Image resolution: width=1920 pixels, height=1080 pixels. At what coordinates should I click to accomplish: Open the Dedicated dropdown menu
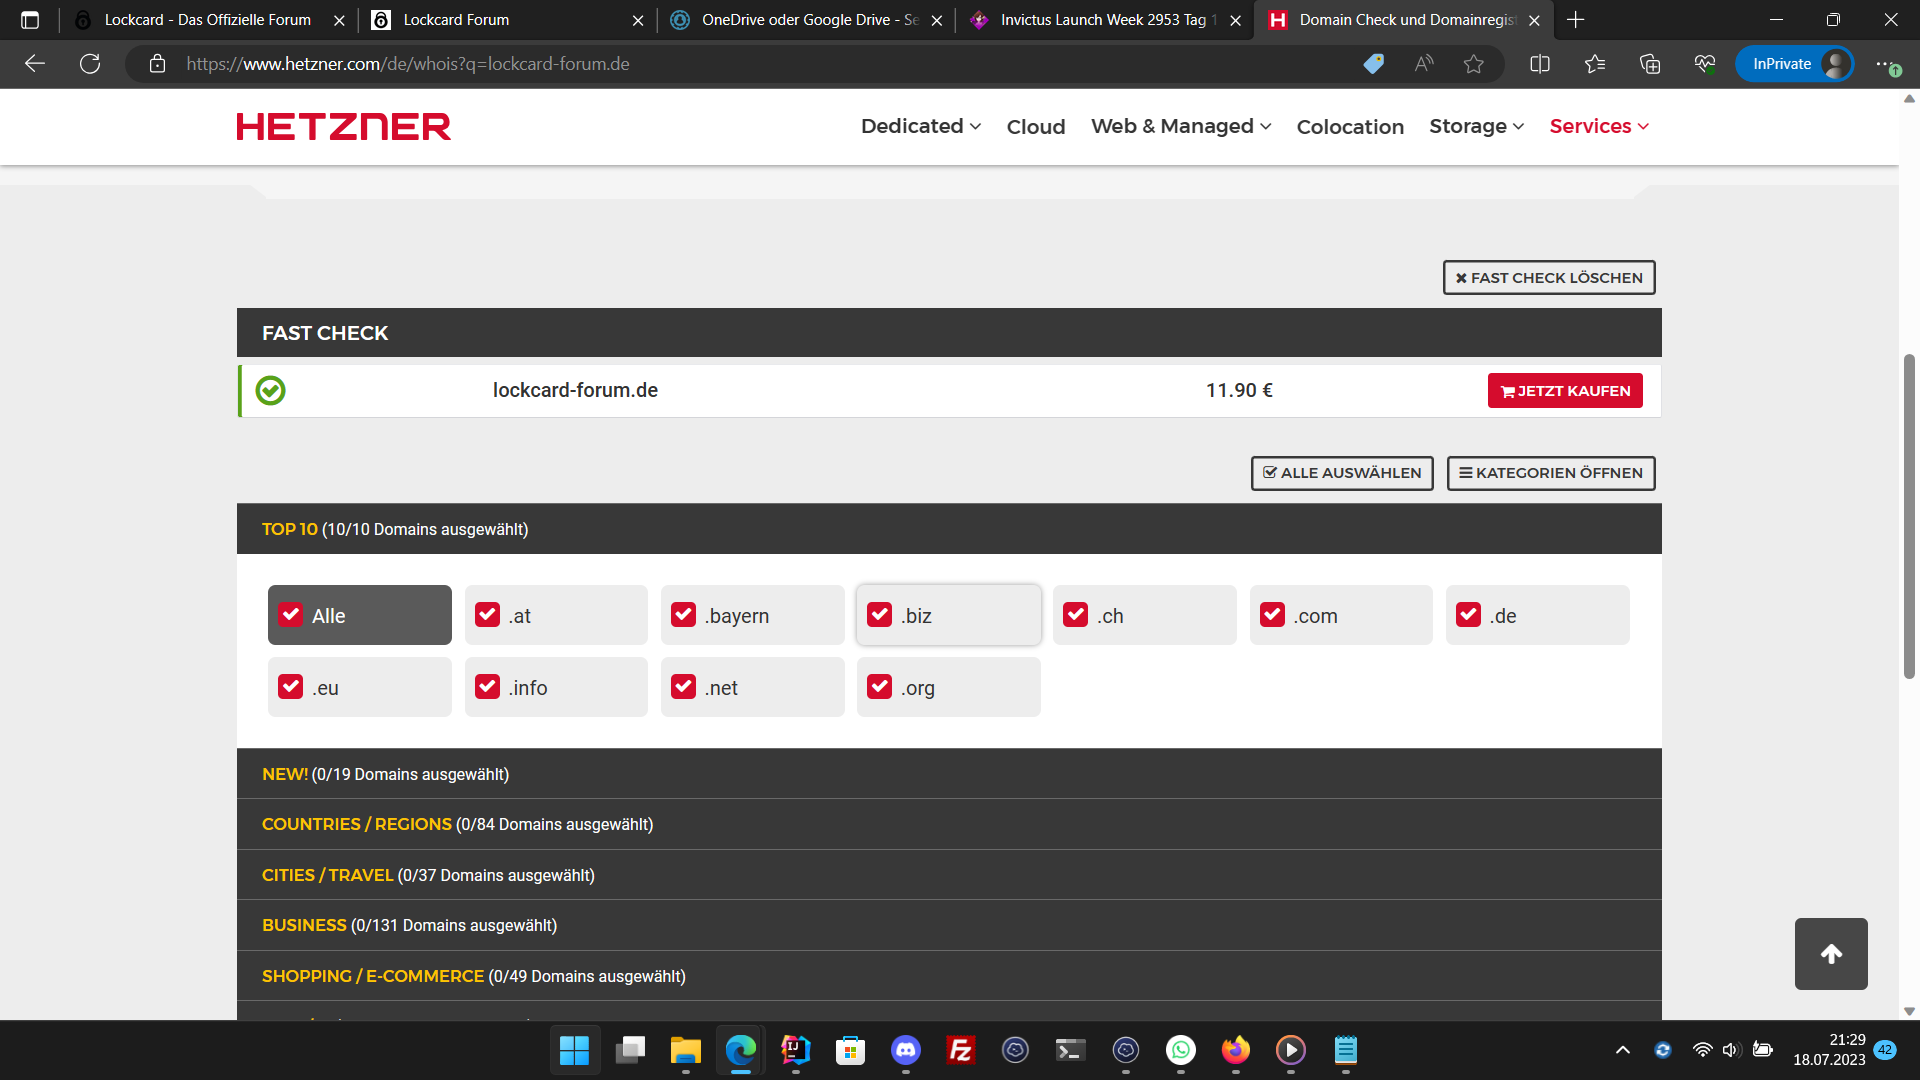pyautogui.click(x=921, y=126)
